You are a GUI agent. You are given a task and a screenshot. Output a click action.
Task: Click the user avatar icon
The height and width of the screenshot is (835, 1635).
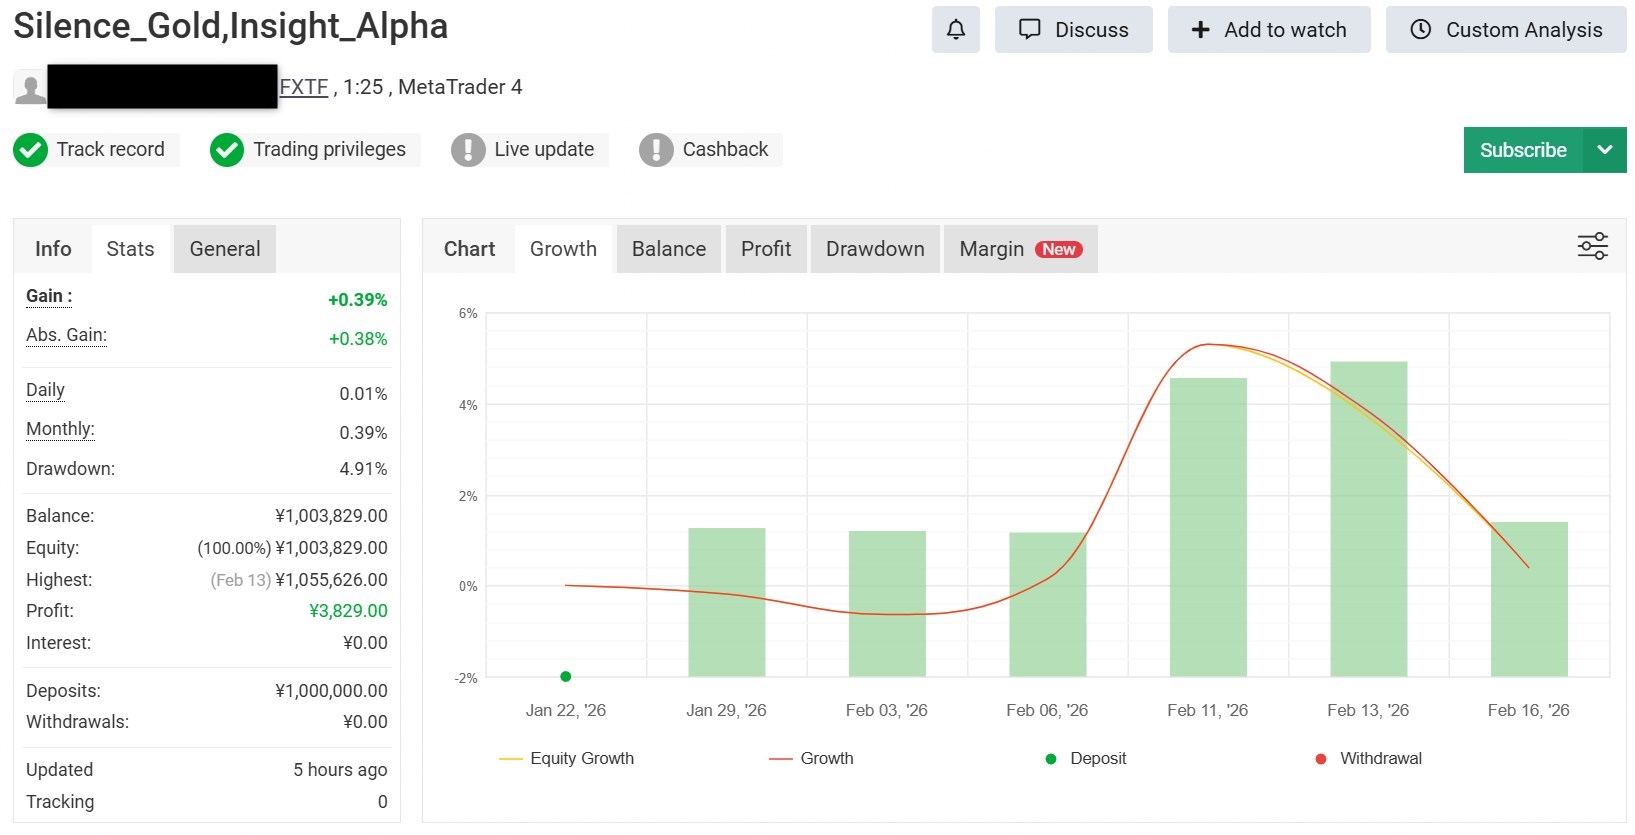30,89
